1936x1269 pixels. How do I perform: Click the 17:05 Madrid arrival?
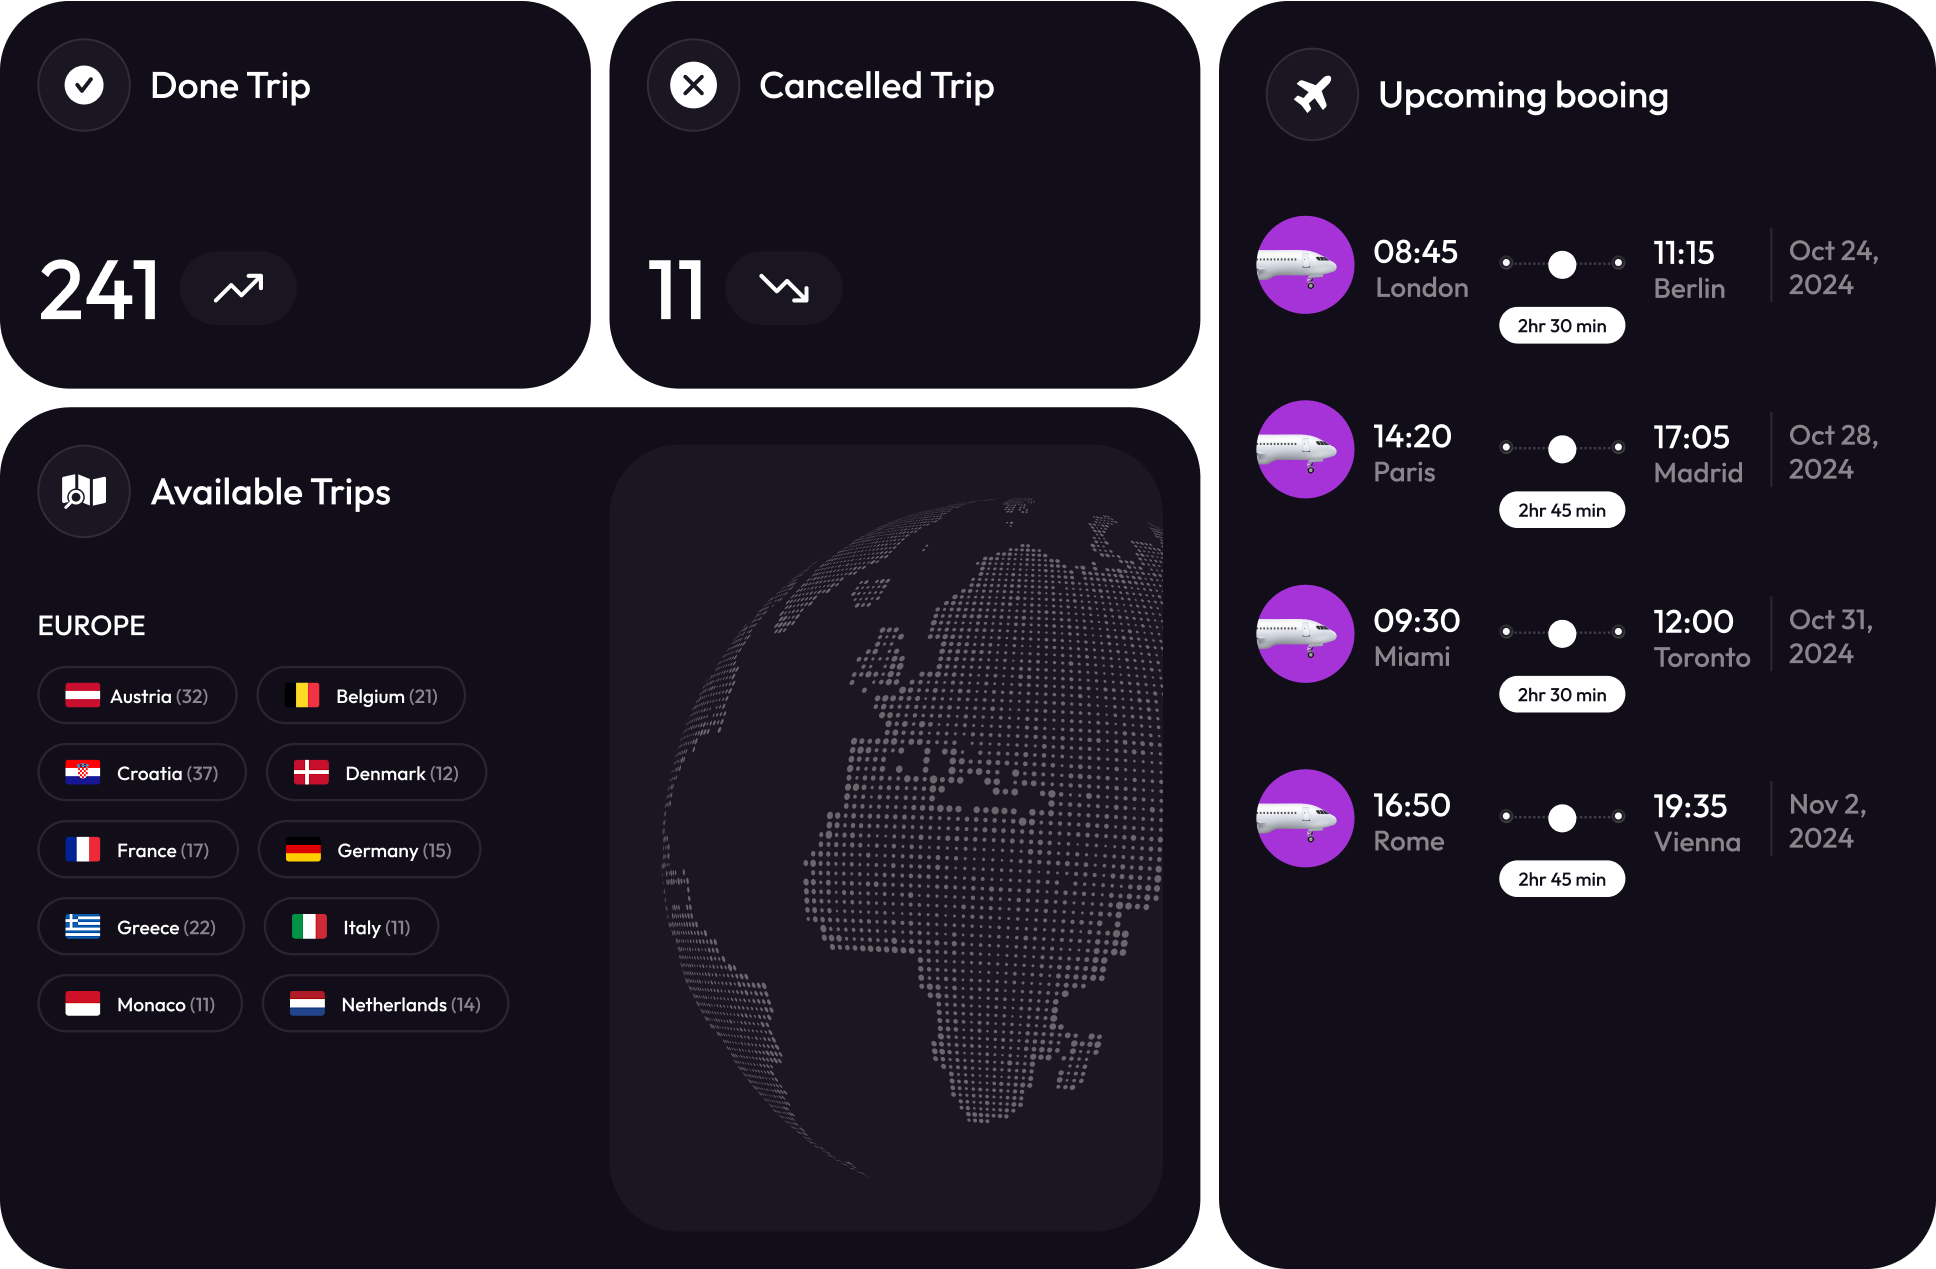1697,454
